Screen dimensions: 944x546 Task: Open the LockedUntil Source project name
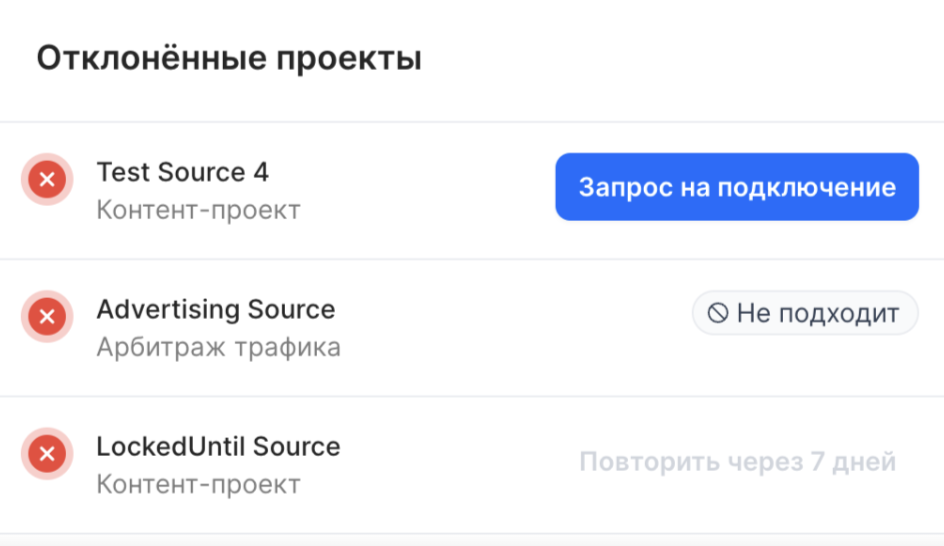(x=219, y=447)
